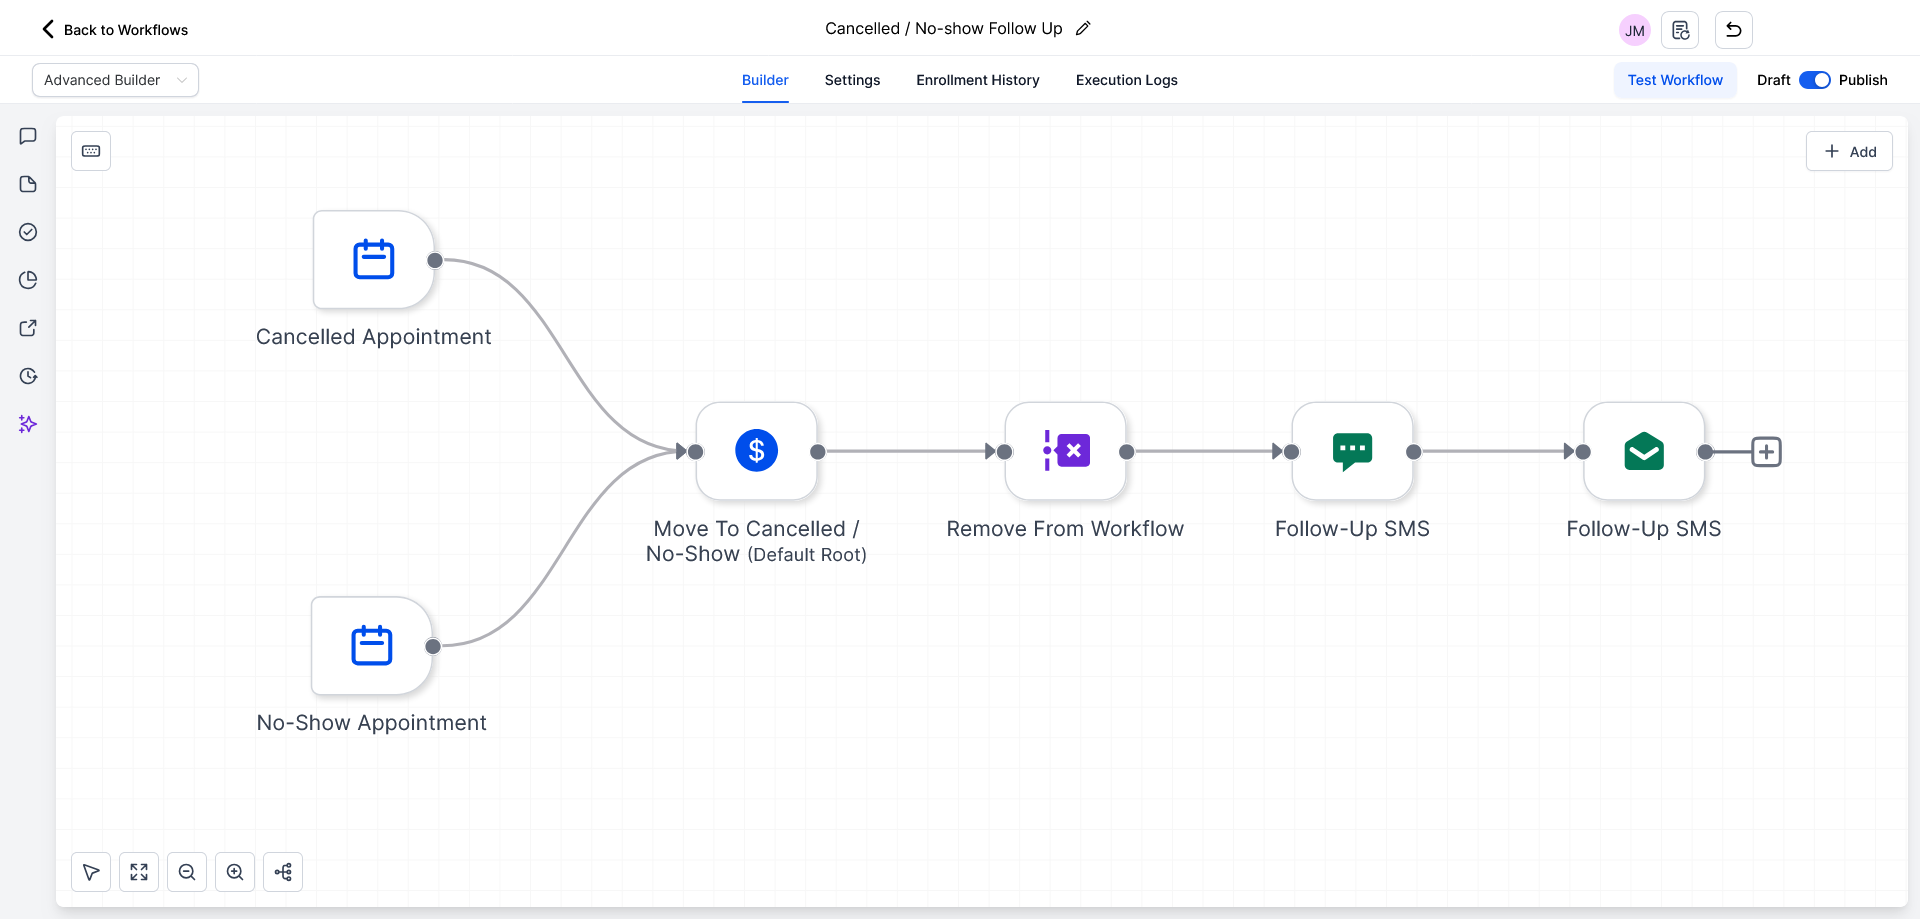Switch to the Settings tab
This screenshot has height=919, width=1920.
click(852, 80)
